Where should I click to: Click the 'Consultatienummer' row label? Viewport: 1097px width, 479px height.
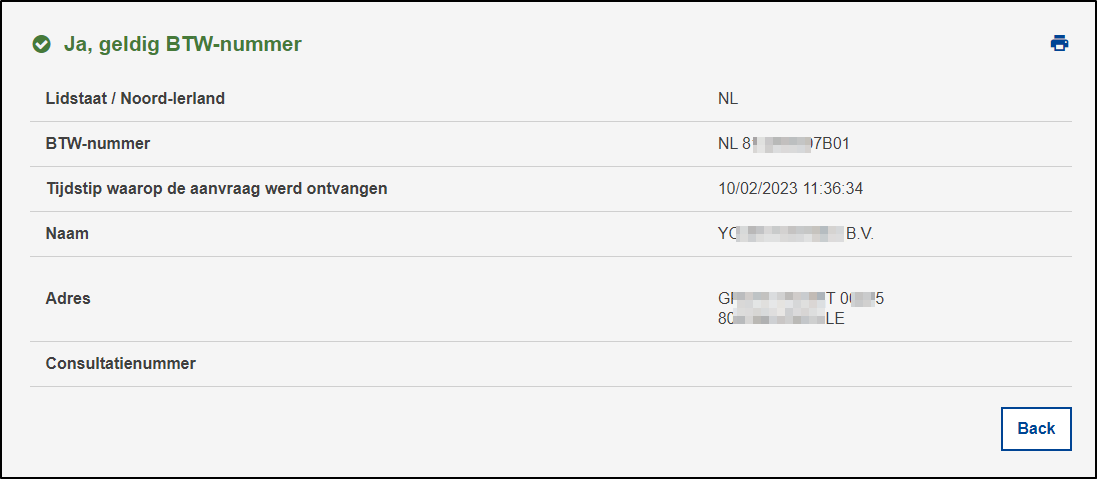[121, 363]
